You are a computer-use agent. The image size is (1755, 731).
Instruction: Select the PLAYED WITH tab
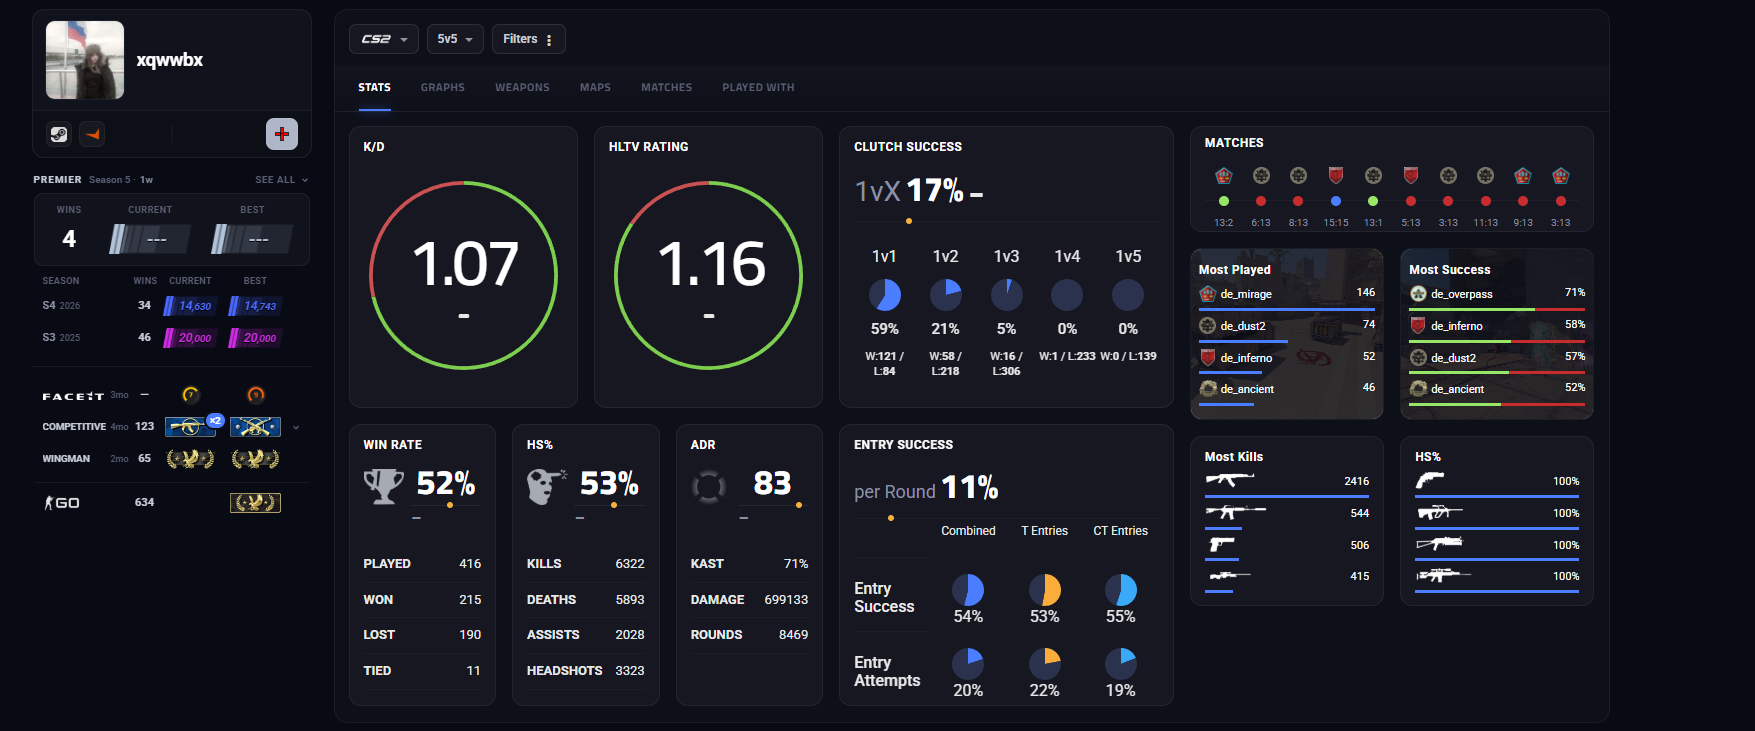click(x=758, y=88)
